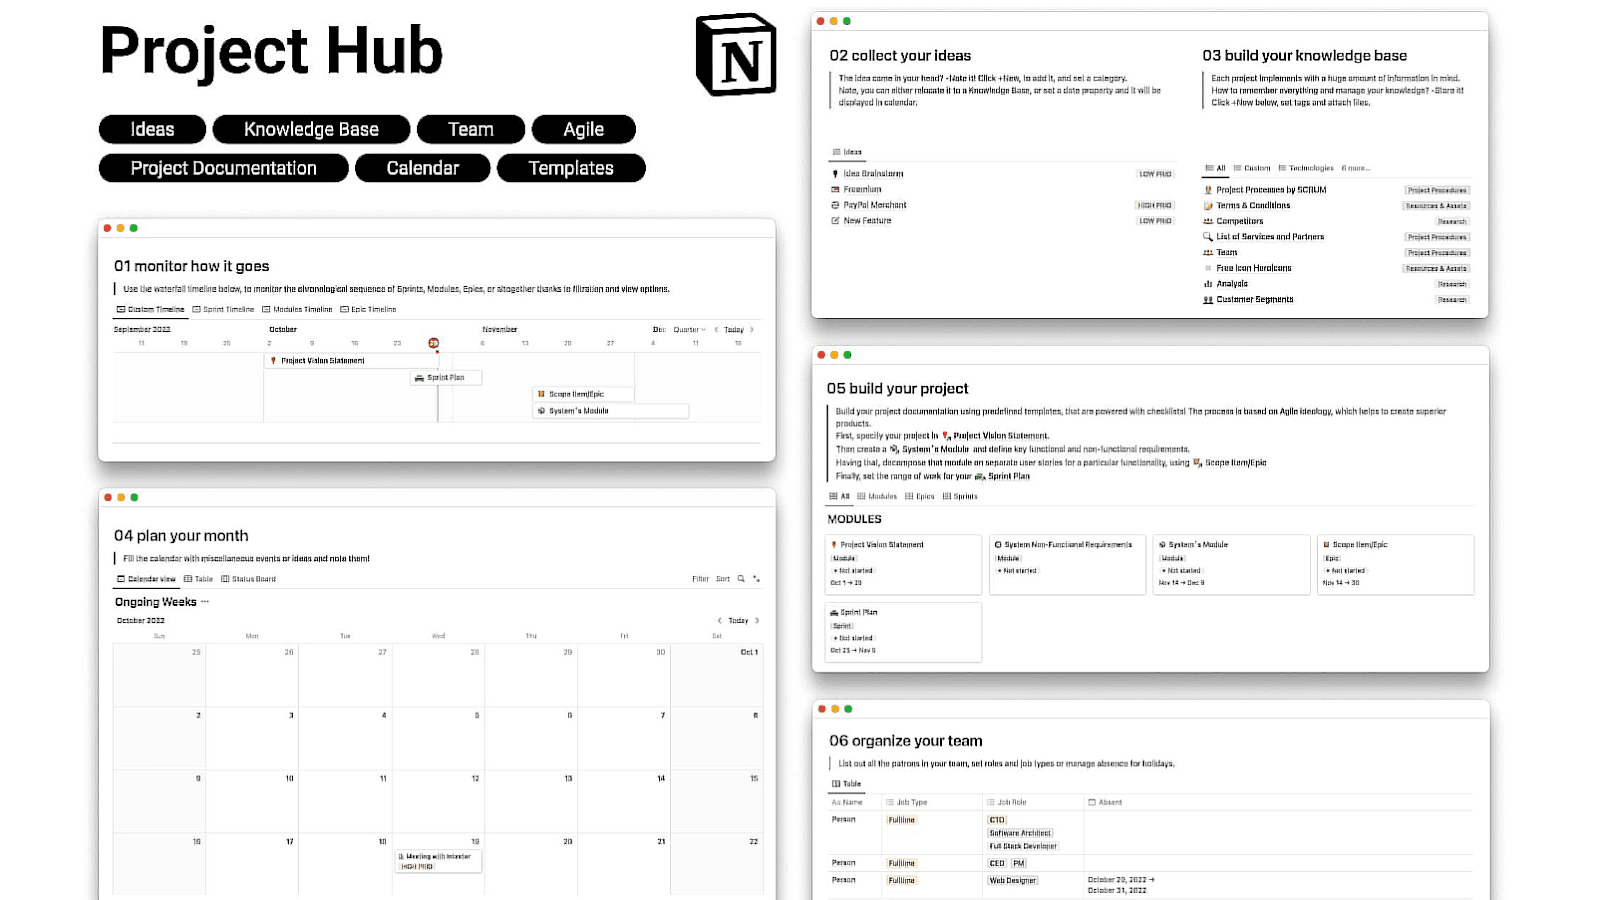Switch to the Sprint Timeline tab
This screenshot has height=900, width=1600.
click(224, 309)
